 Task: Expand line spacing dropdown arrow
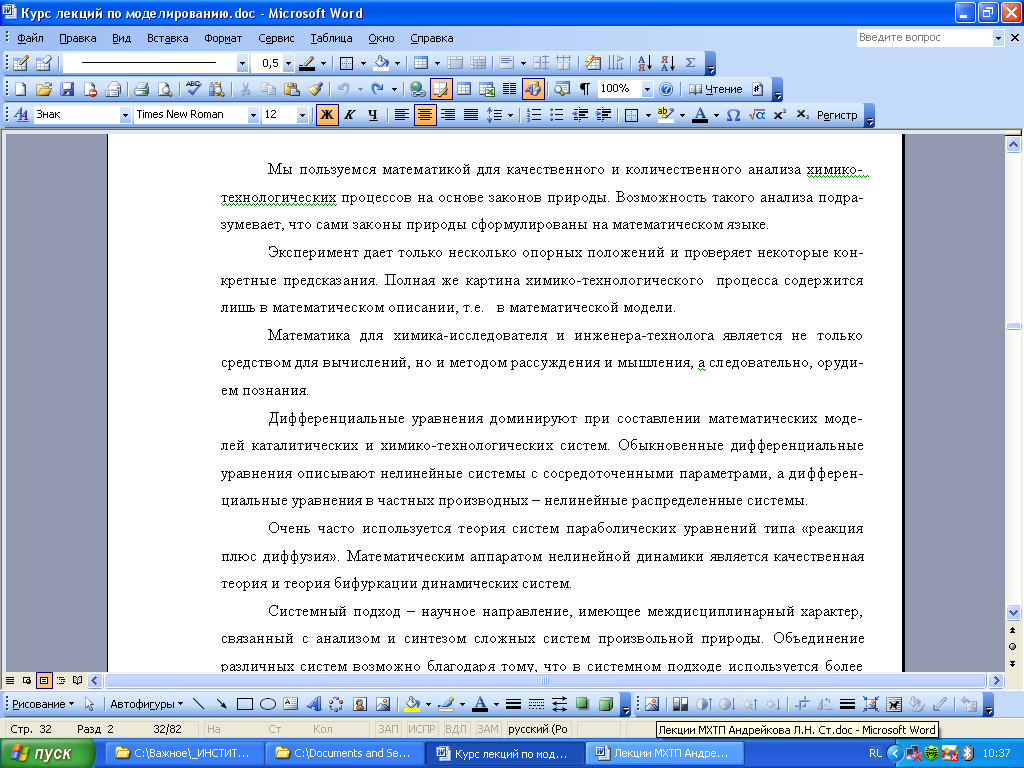510,115
